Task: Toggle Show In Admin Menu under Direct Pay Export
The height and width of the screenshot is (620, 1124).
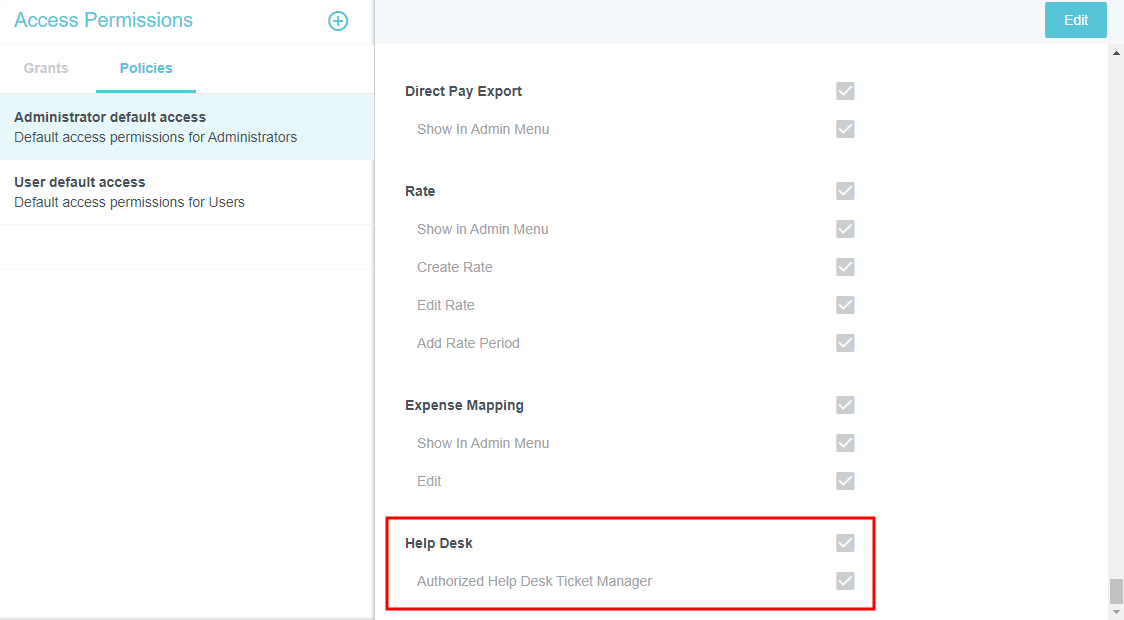Action: coord(845,129)
